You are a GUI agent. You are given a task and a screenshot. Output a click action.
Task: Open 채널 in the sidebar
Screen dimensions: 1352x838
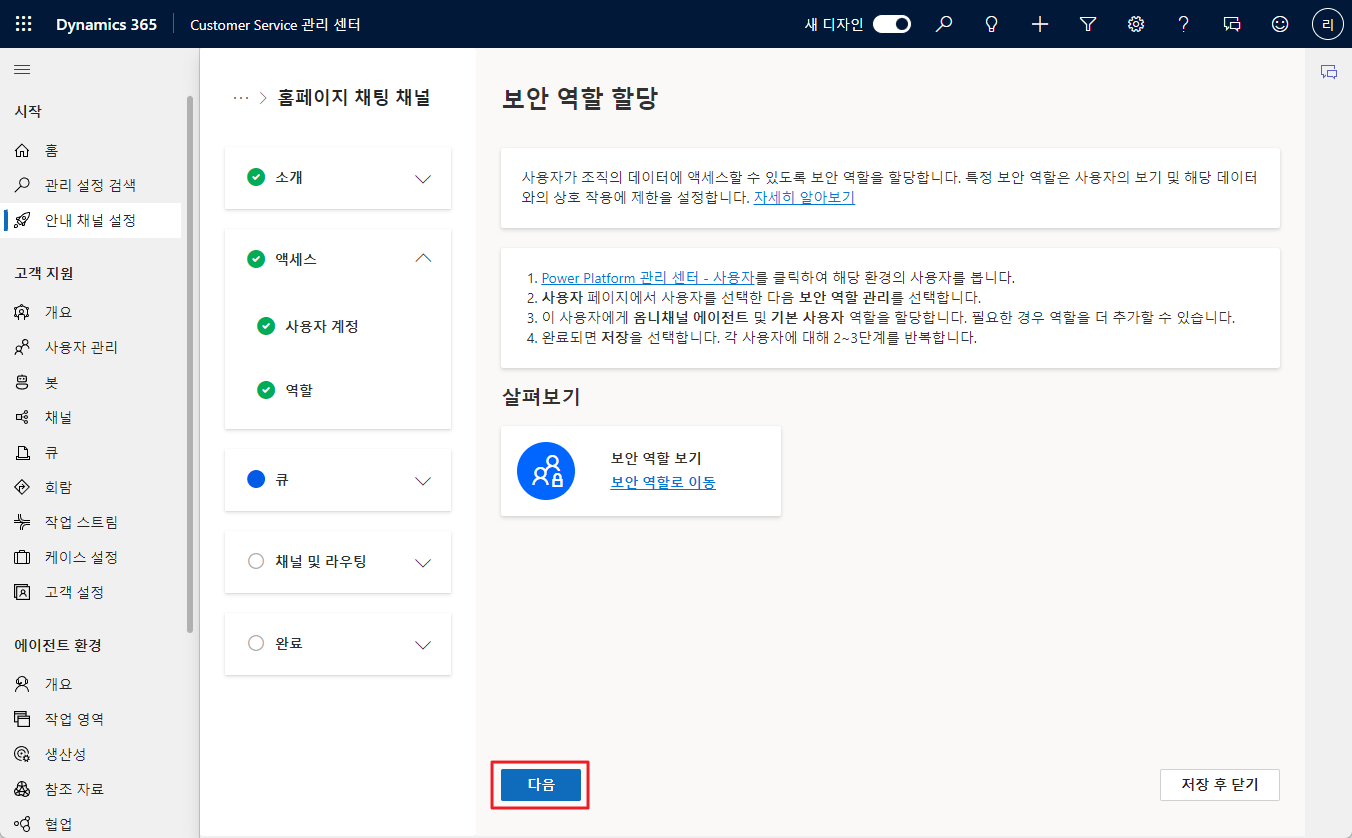coord(91,417)
